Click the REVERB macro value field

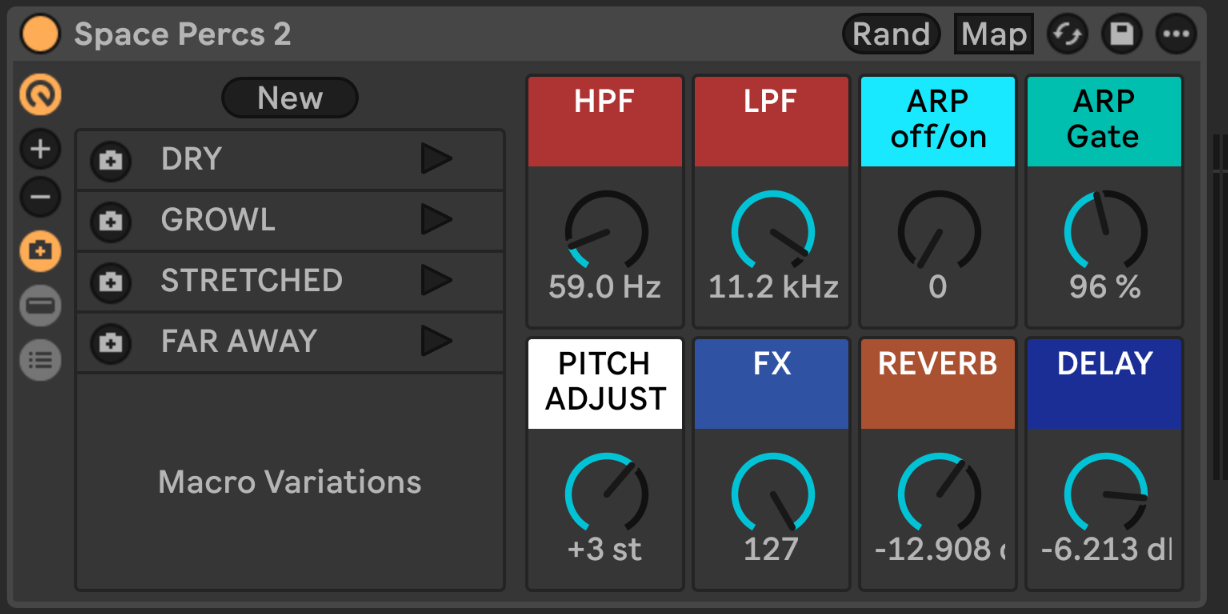(x=938, y=549)
